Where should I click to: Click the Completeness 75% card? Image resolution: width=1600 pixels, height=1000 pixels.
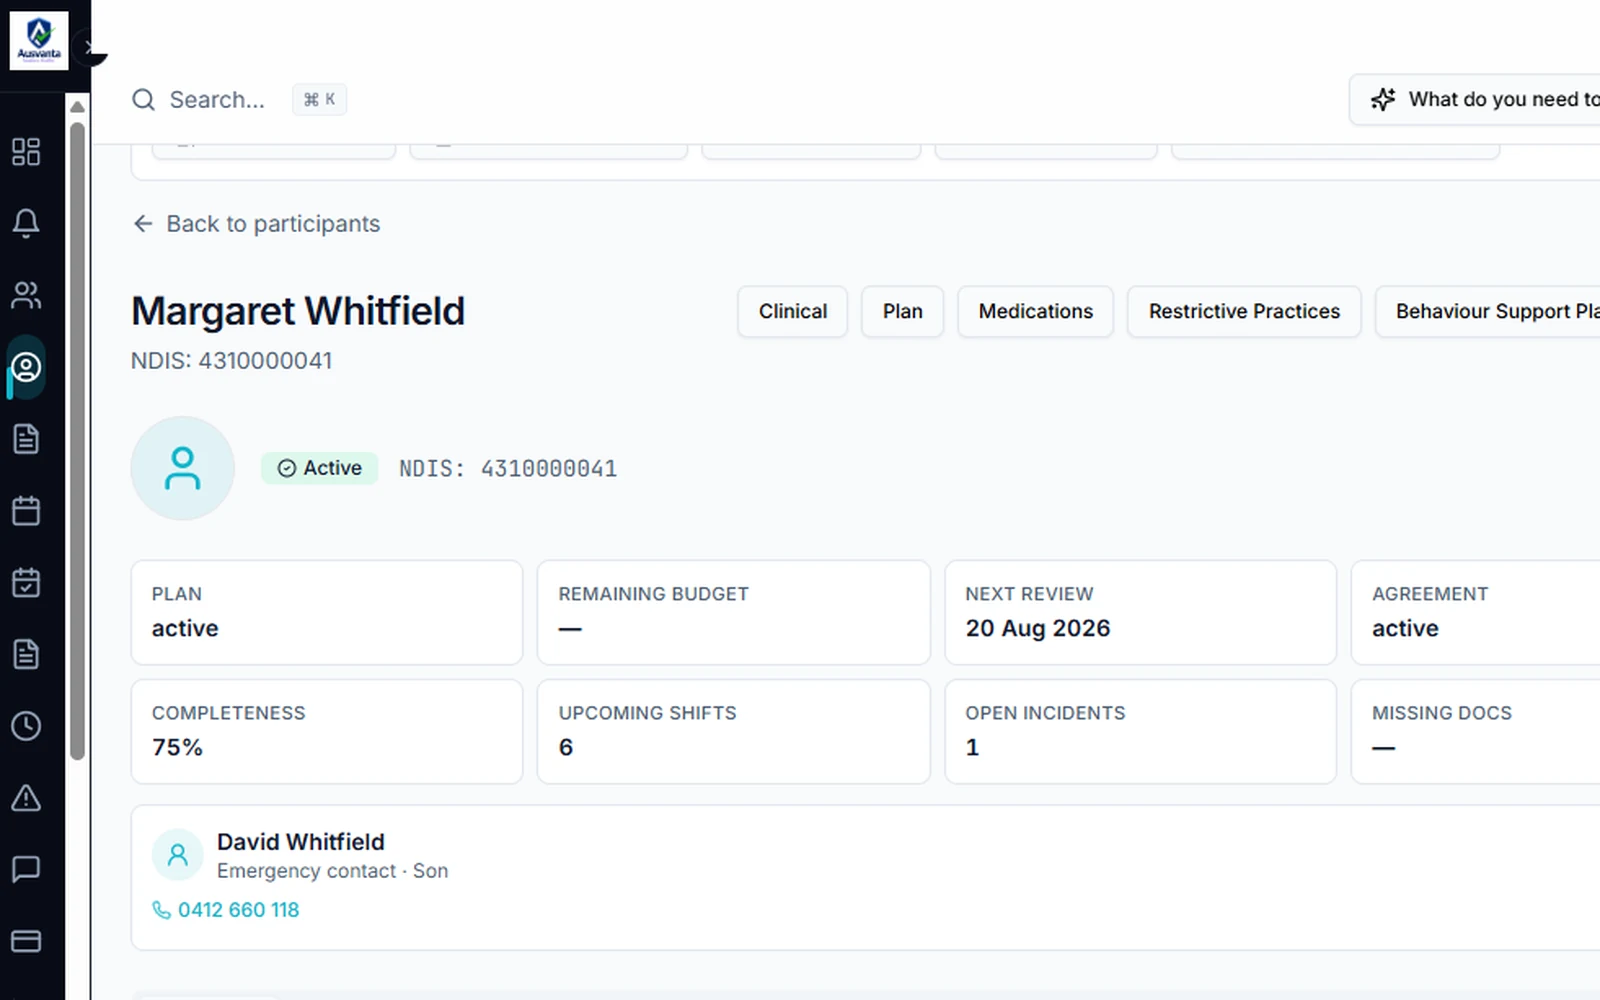327,732
